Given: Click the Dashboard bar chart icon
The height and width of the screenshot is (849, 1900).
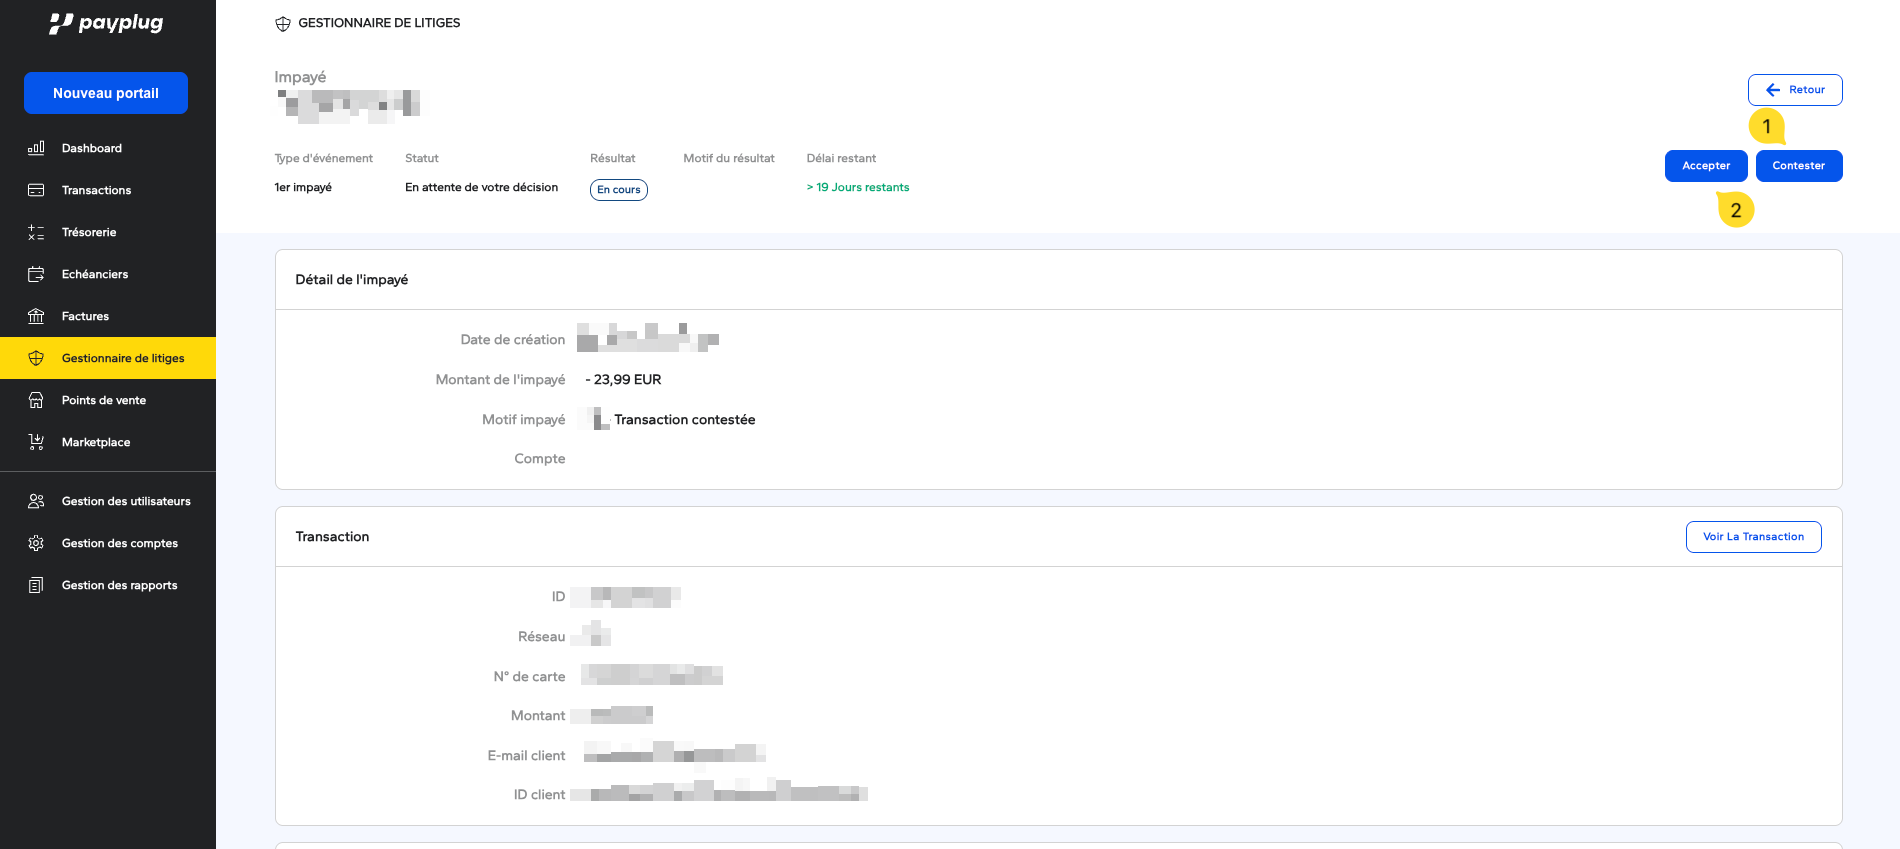Looking at the screenshot, I should tap(36, 148).
